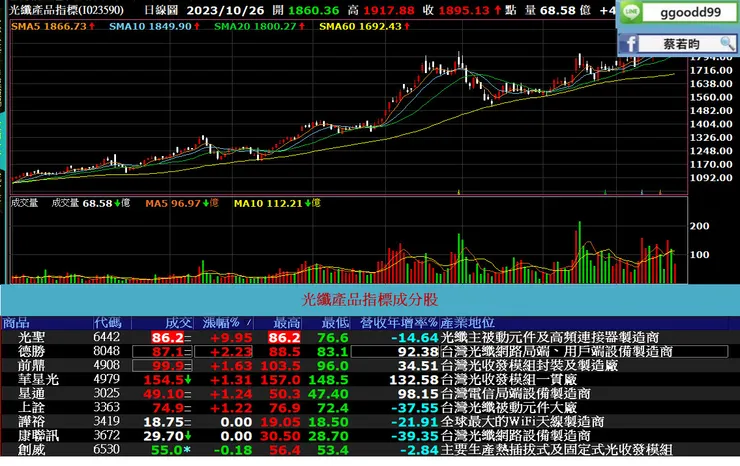The height and width of the screenshot is (466, 740).
Task: Click 台灣光收發模組一貫廠 description
Action: 508,380
